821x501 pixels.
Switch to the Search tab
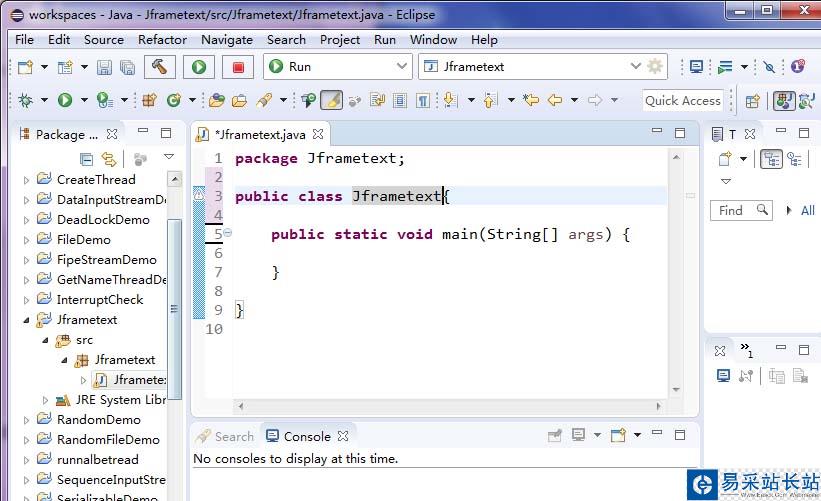(x=225, y=436)
